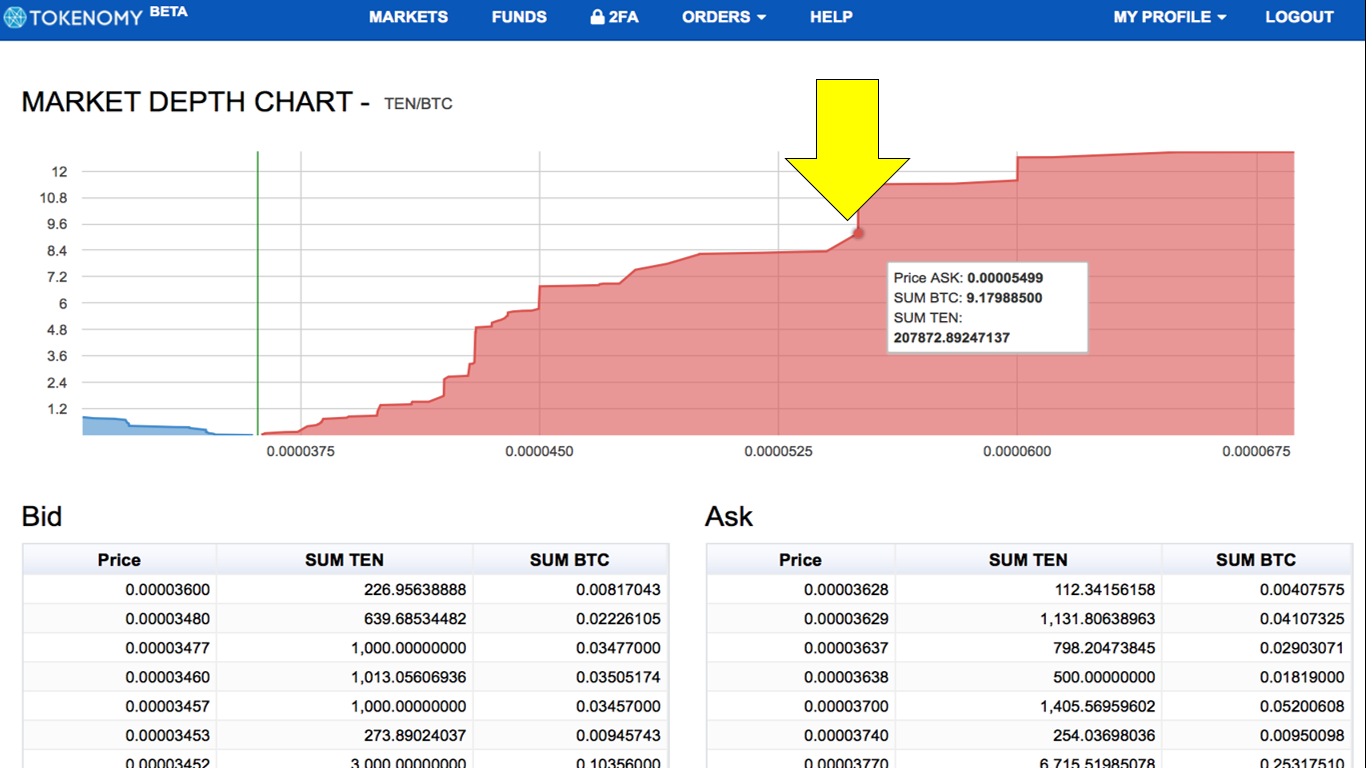This screenshot has height=768, width=1366.
Task: Click the Tokenomy logo icon
Action: (15, 17)
